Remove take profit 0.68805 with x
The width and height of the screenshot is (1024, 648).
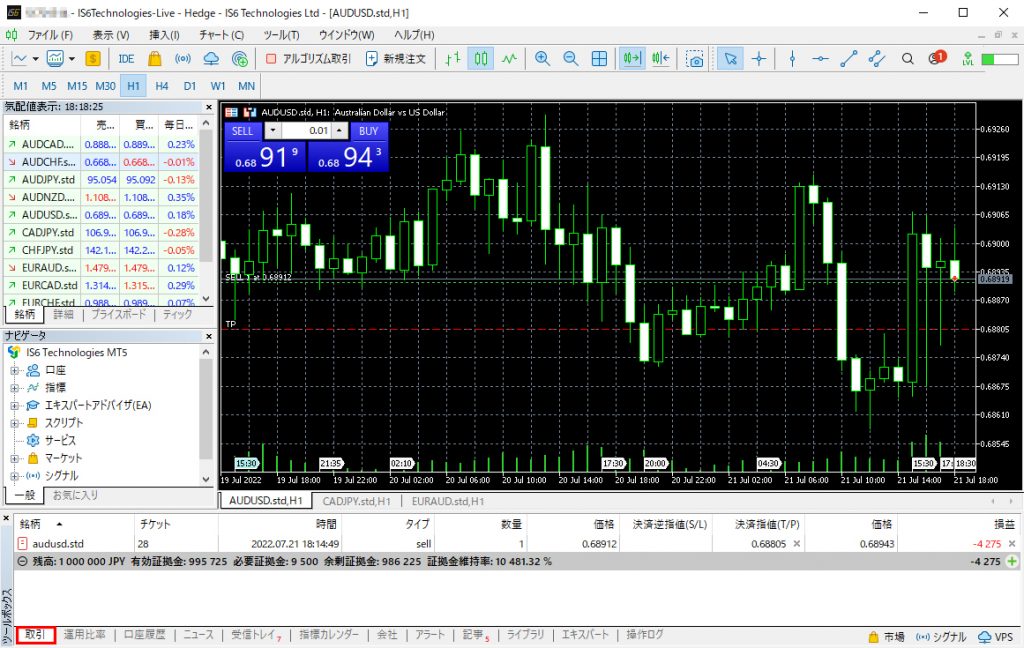click(797, 543)
